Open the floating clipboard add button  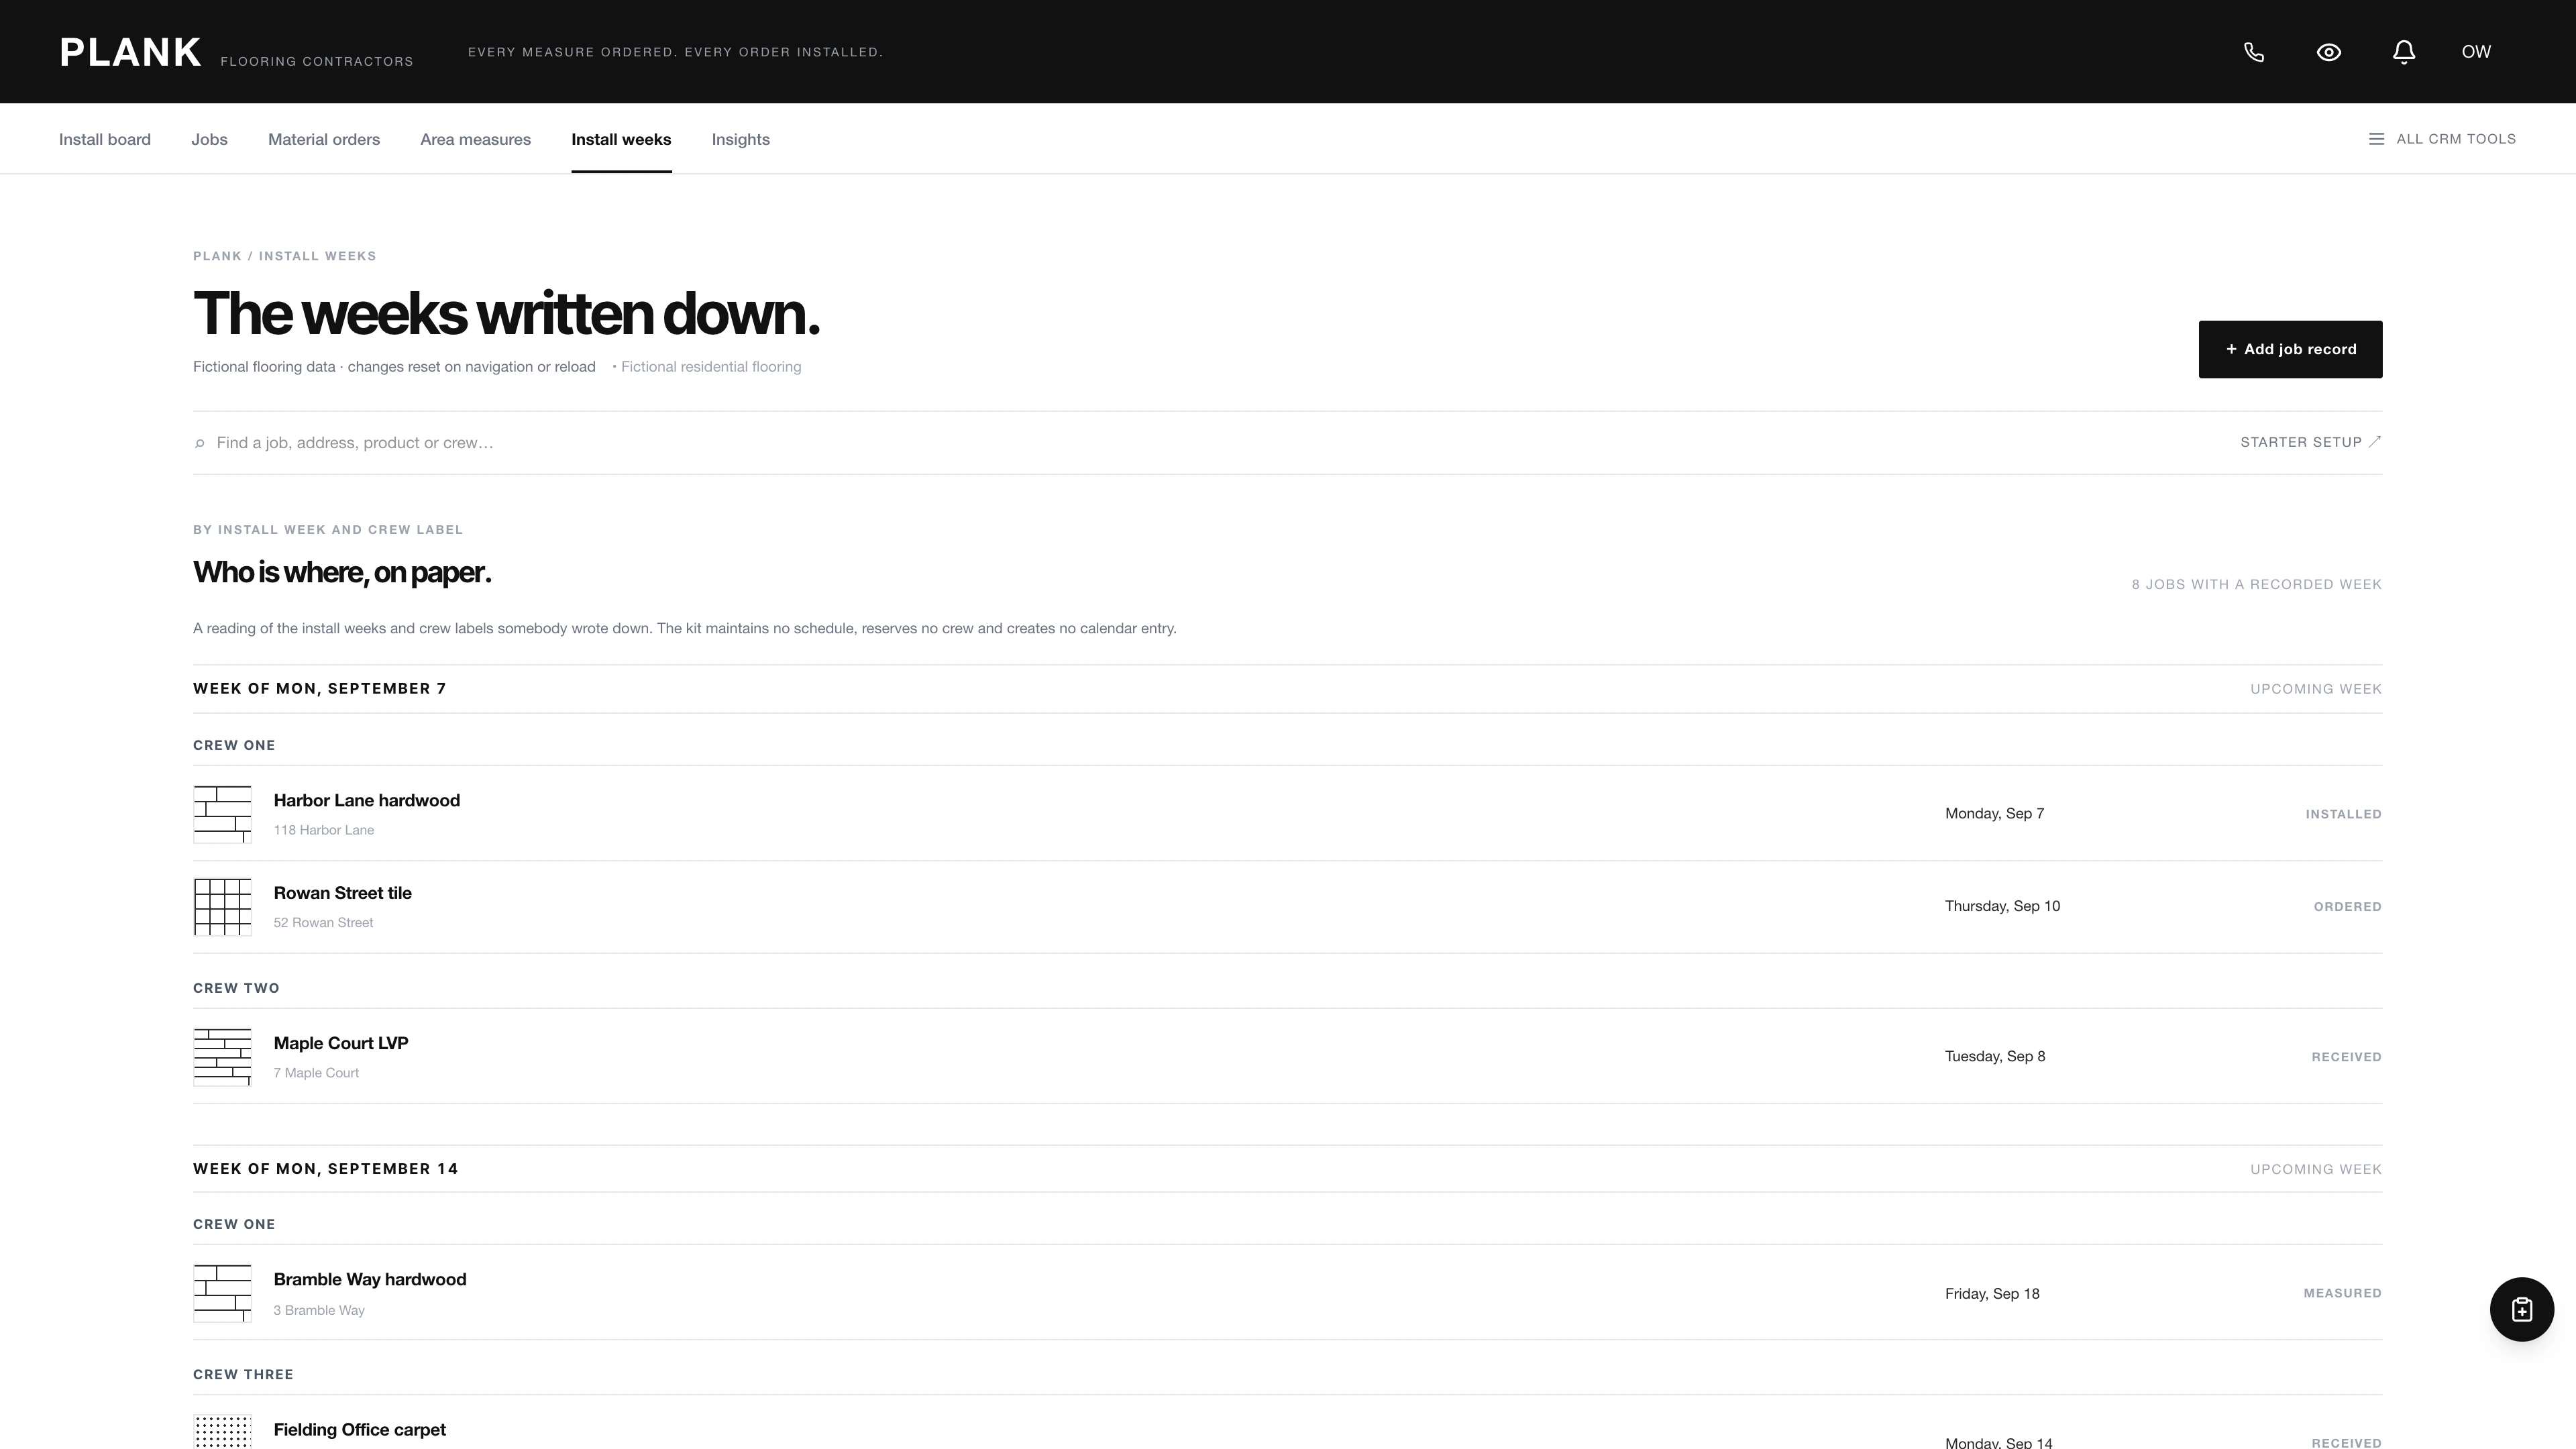click(x=2521, y=1309)
